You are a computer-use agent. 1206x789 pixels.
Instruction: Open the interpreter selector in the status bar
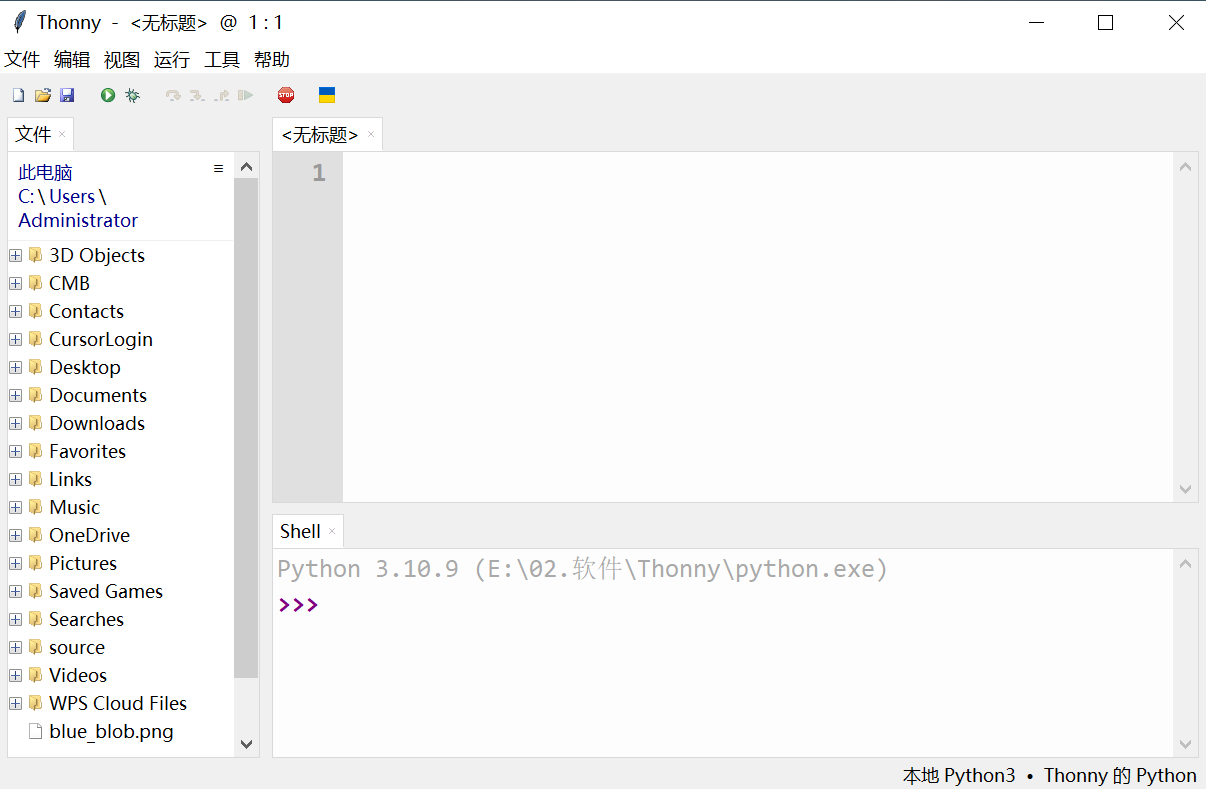point(1050,775)
